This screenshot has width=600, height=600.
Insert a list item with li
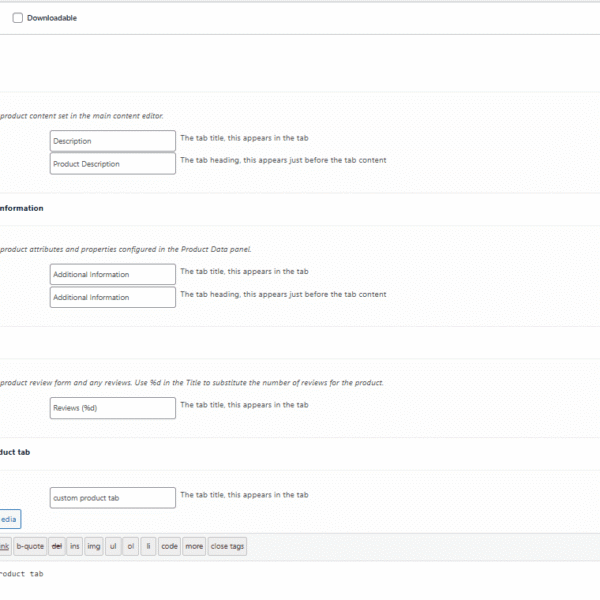click(x=148, y=546)
